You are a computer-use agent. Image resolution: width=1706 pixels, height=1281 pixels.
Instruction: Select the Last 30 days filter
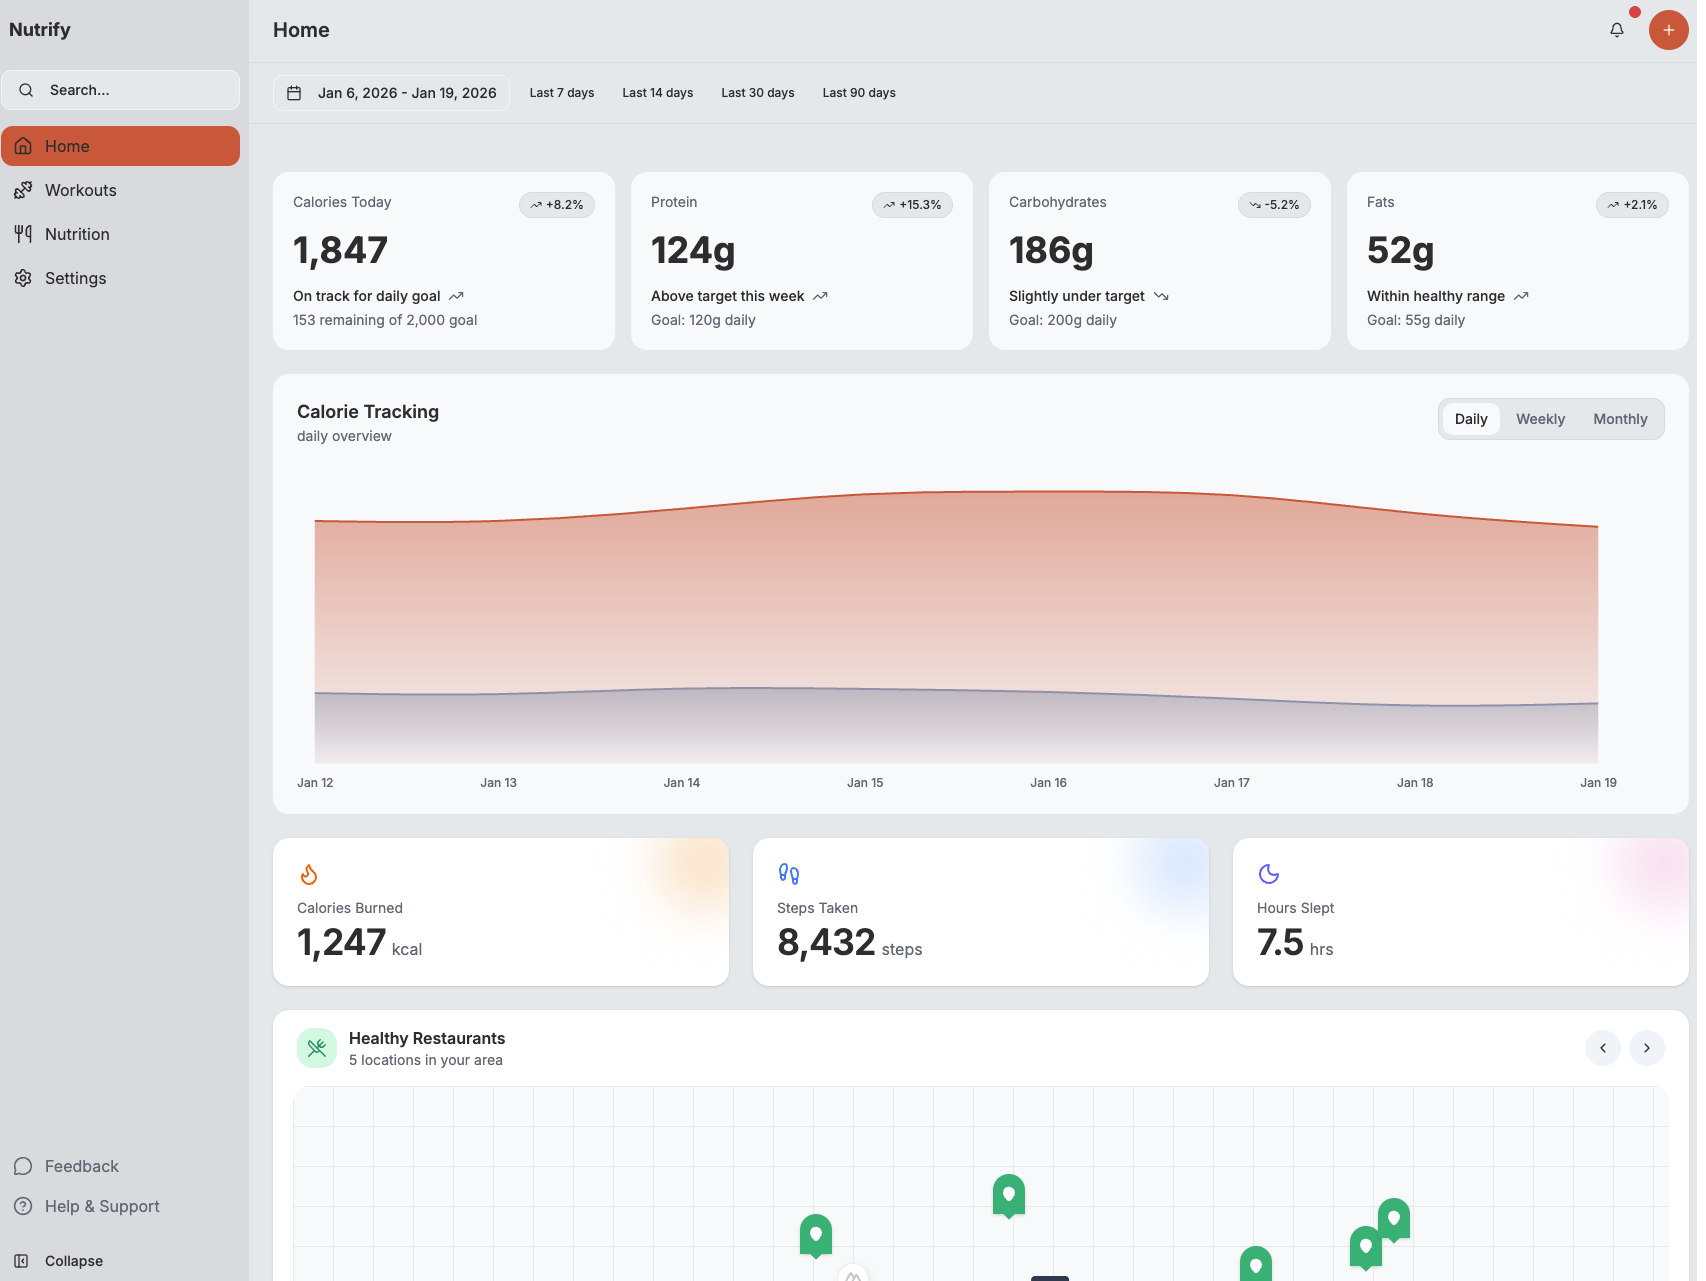pos(757,92)
